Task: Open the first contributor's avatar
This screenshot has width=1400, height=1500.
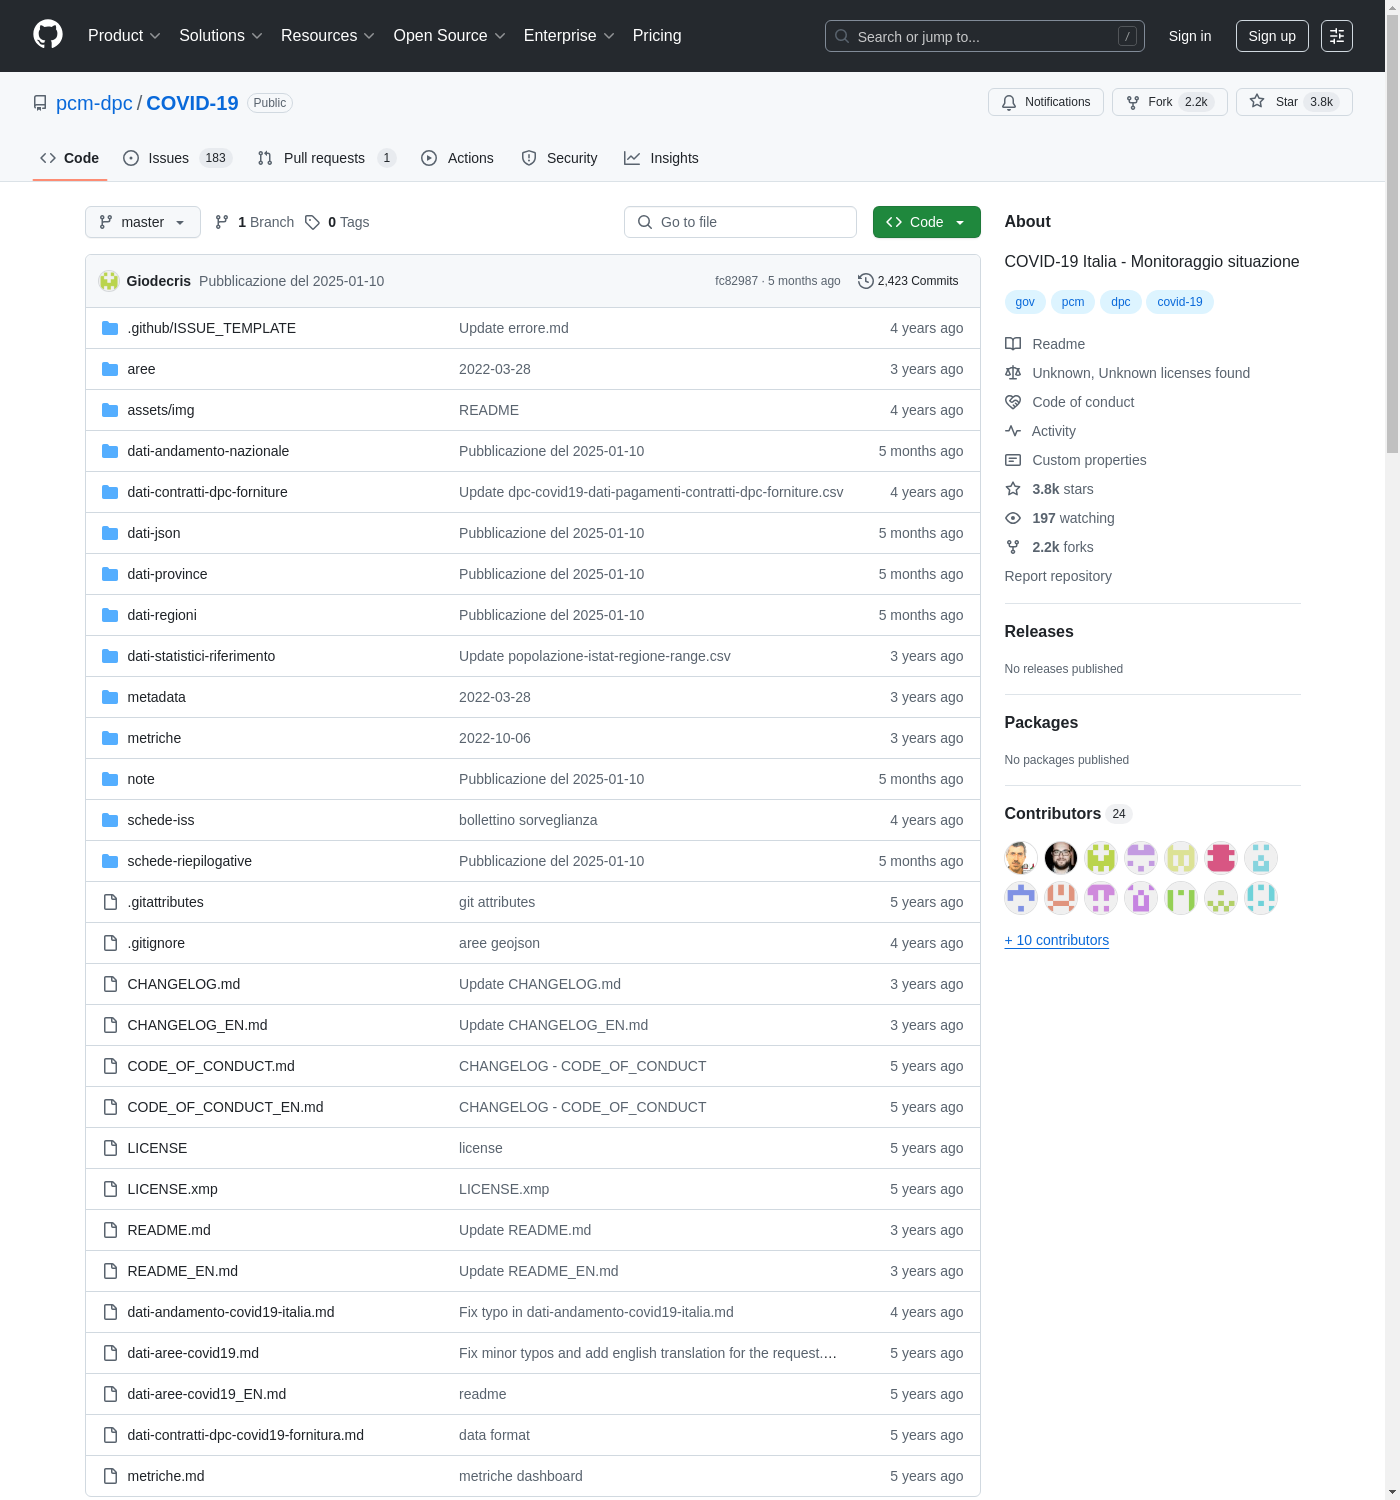Action: tap(1020, 857)
